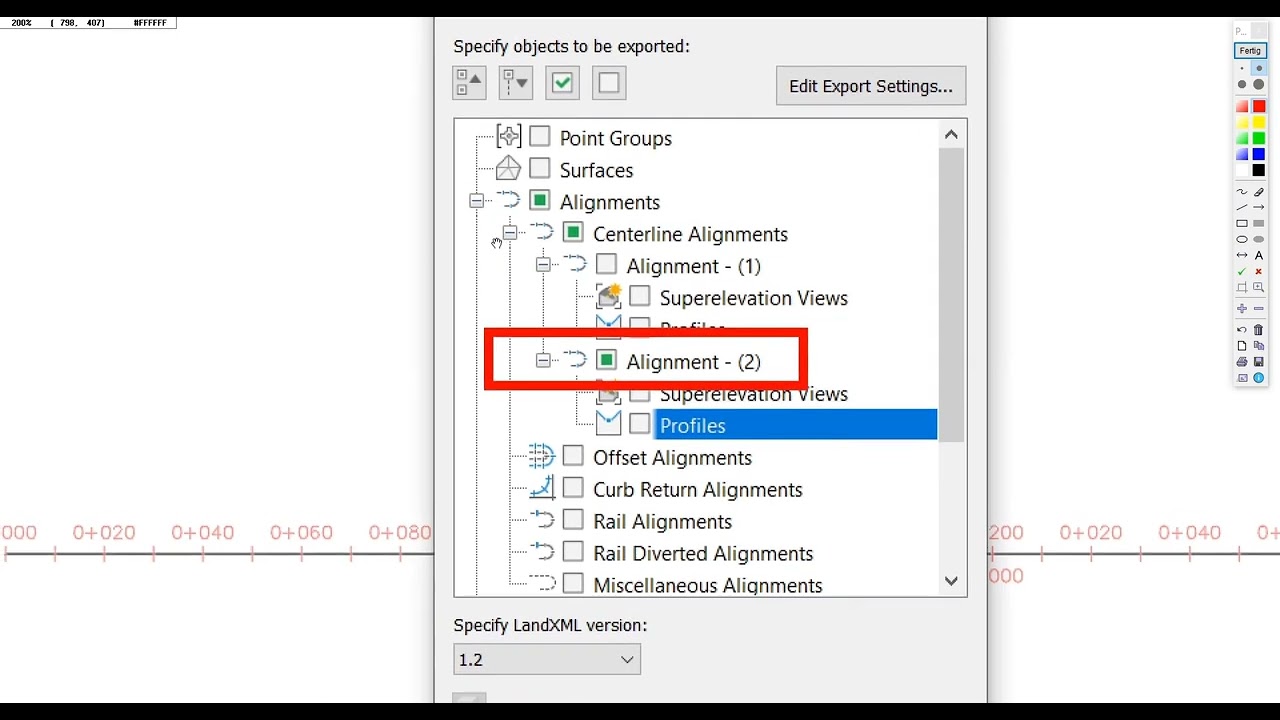Click the Offset Alignments icon
1280x720 pixels.
pos(541,457)
